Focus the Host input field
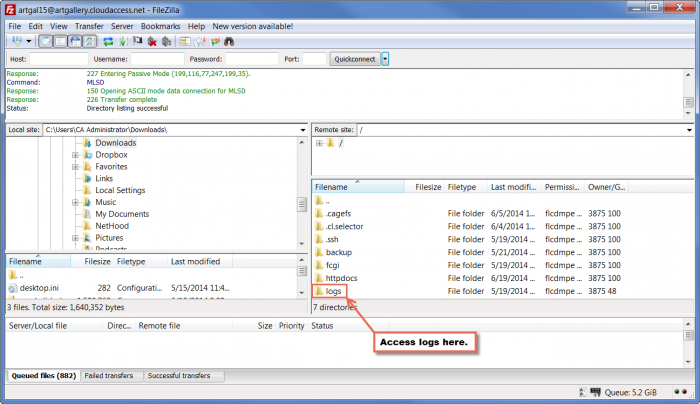Screen dimensions: 700x404 tap(58, 59)
